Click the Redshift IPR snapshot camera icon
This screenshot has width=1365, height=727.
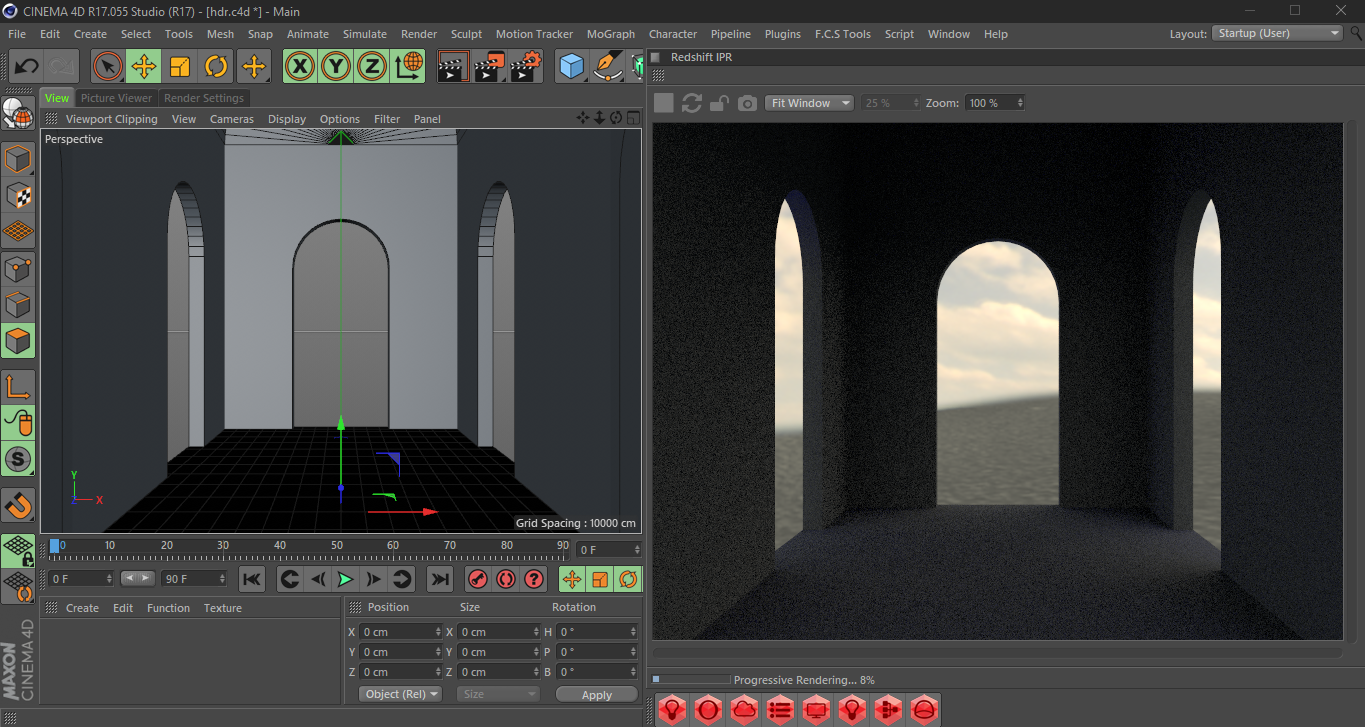click(x=747, y=103)
